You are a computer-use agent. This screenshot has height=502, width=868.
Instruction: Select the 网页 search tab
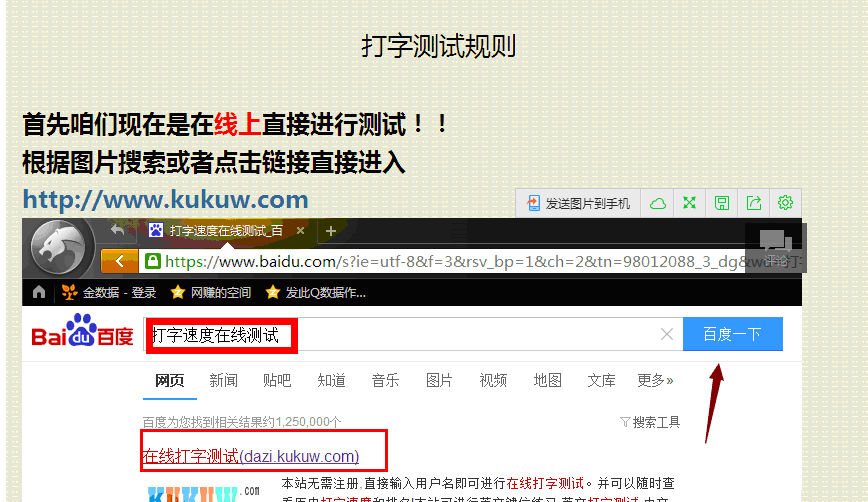coord(169,381)
